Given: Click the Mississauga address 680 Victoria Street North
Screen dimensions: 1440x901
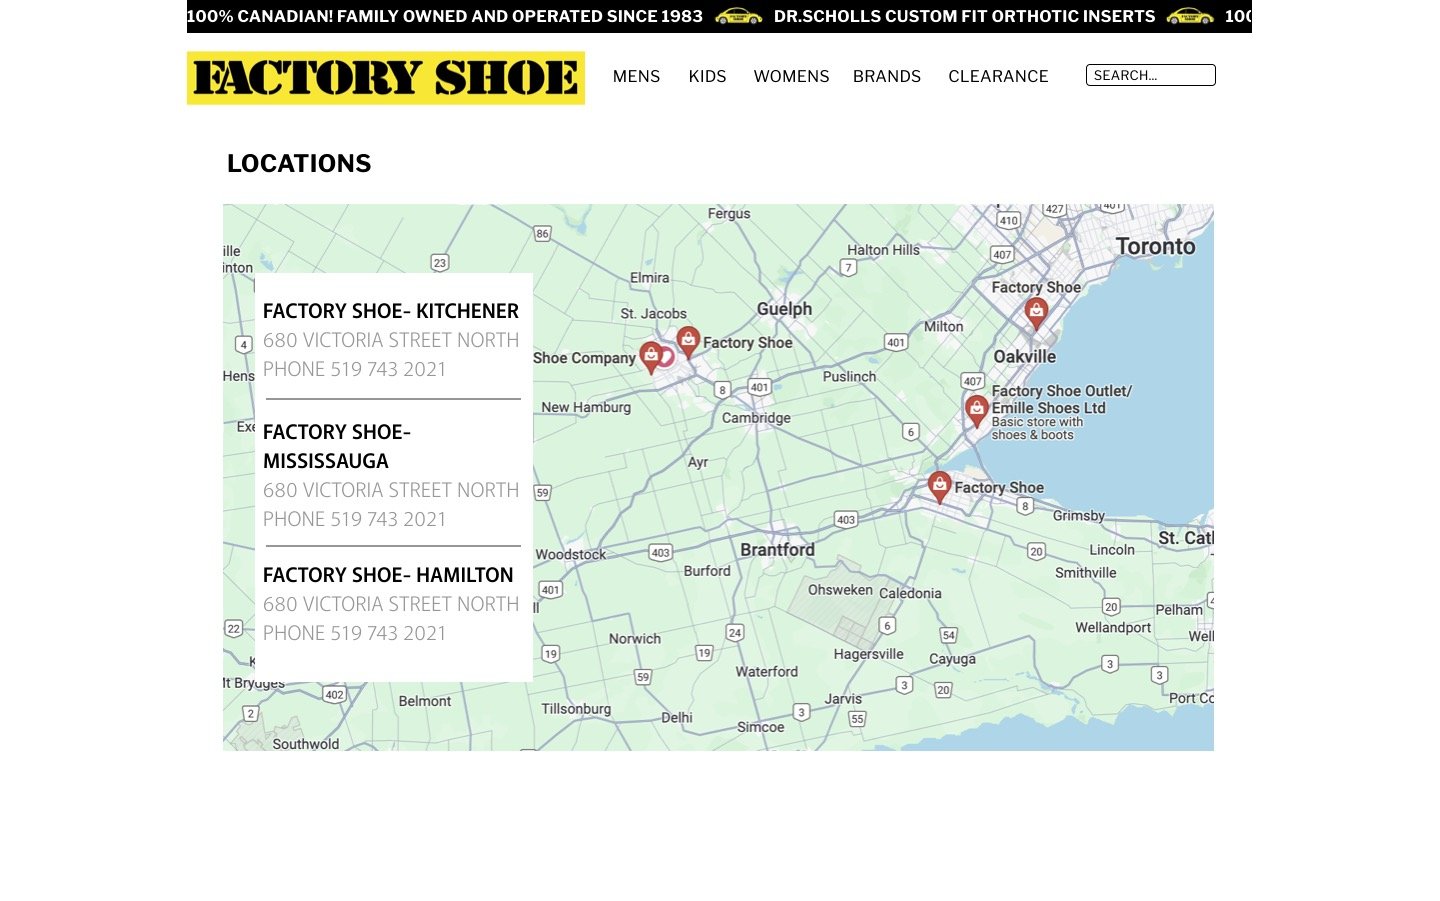Looking at the screenshot, I should tap(391, 490).
